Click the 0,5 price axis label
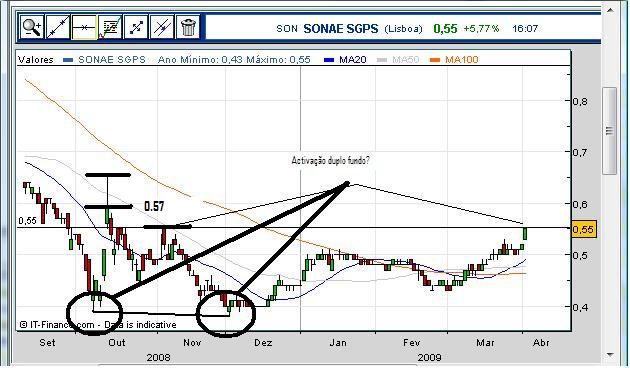Viewport: 630px width, 368px height. [580, 255]
